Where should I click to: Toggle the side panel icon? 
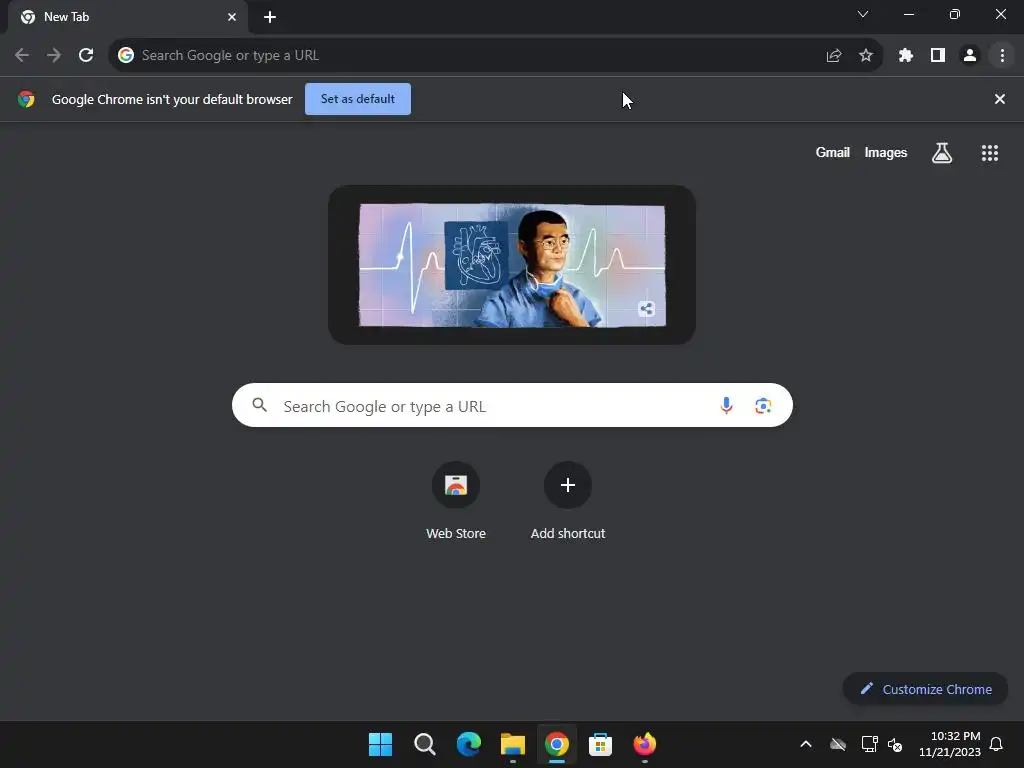[938, 56]
